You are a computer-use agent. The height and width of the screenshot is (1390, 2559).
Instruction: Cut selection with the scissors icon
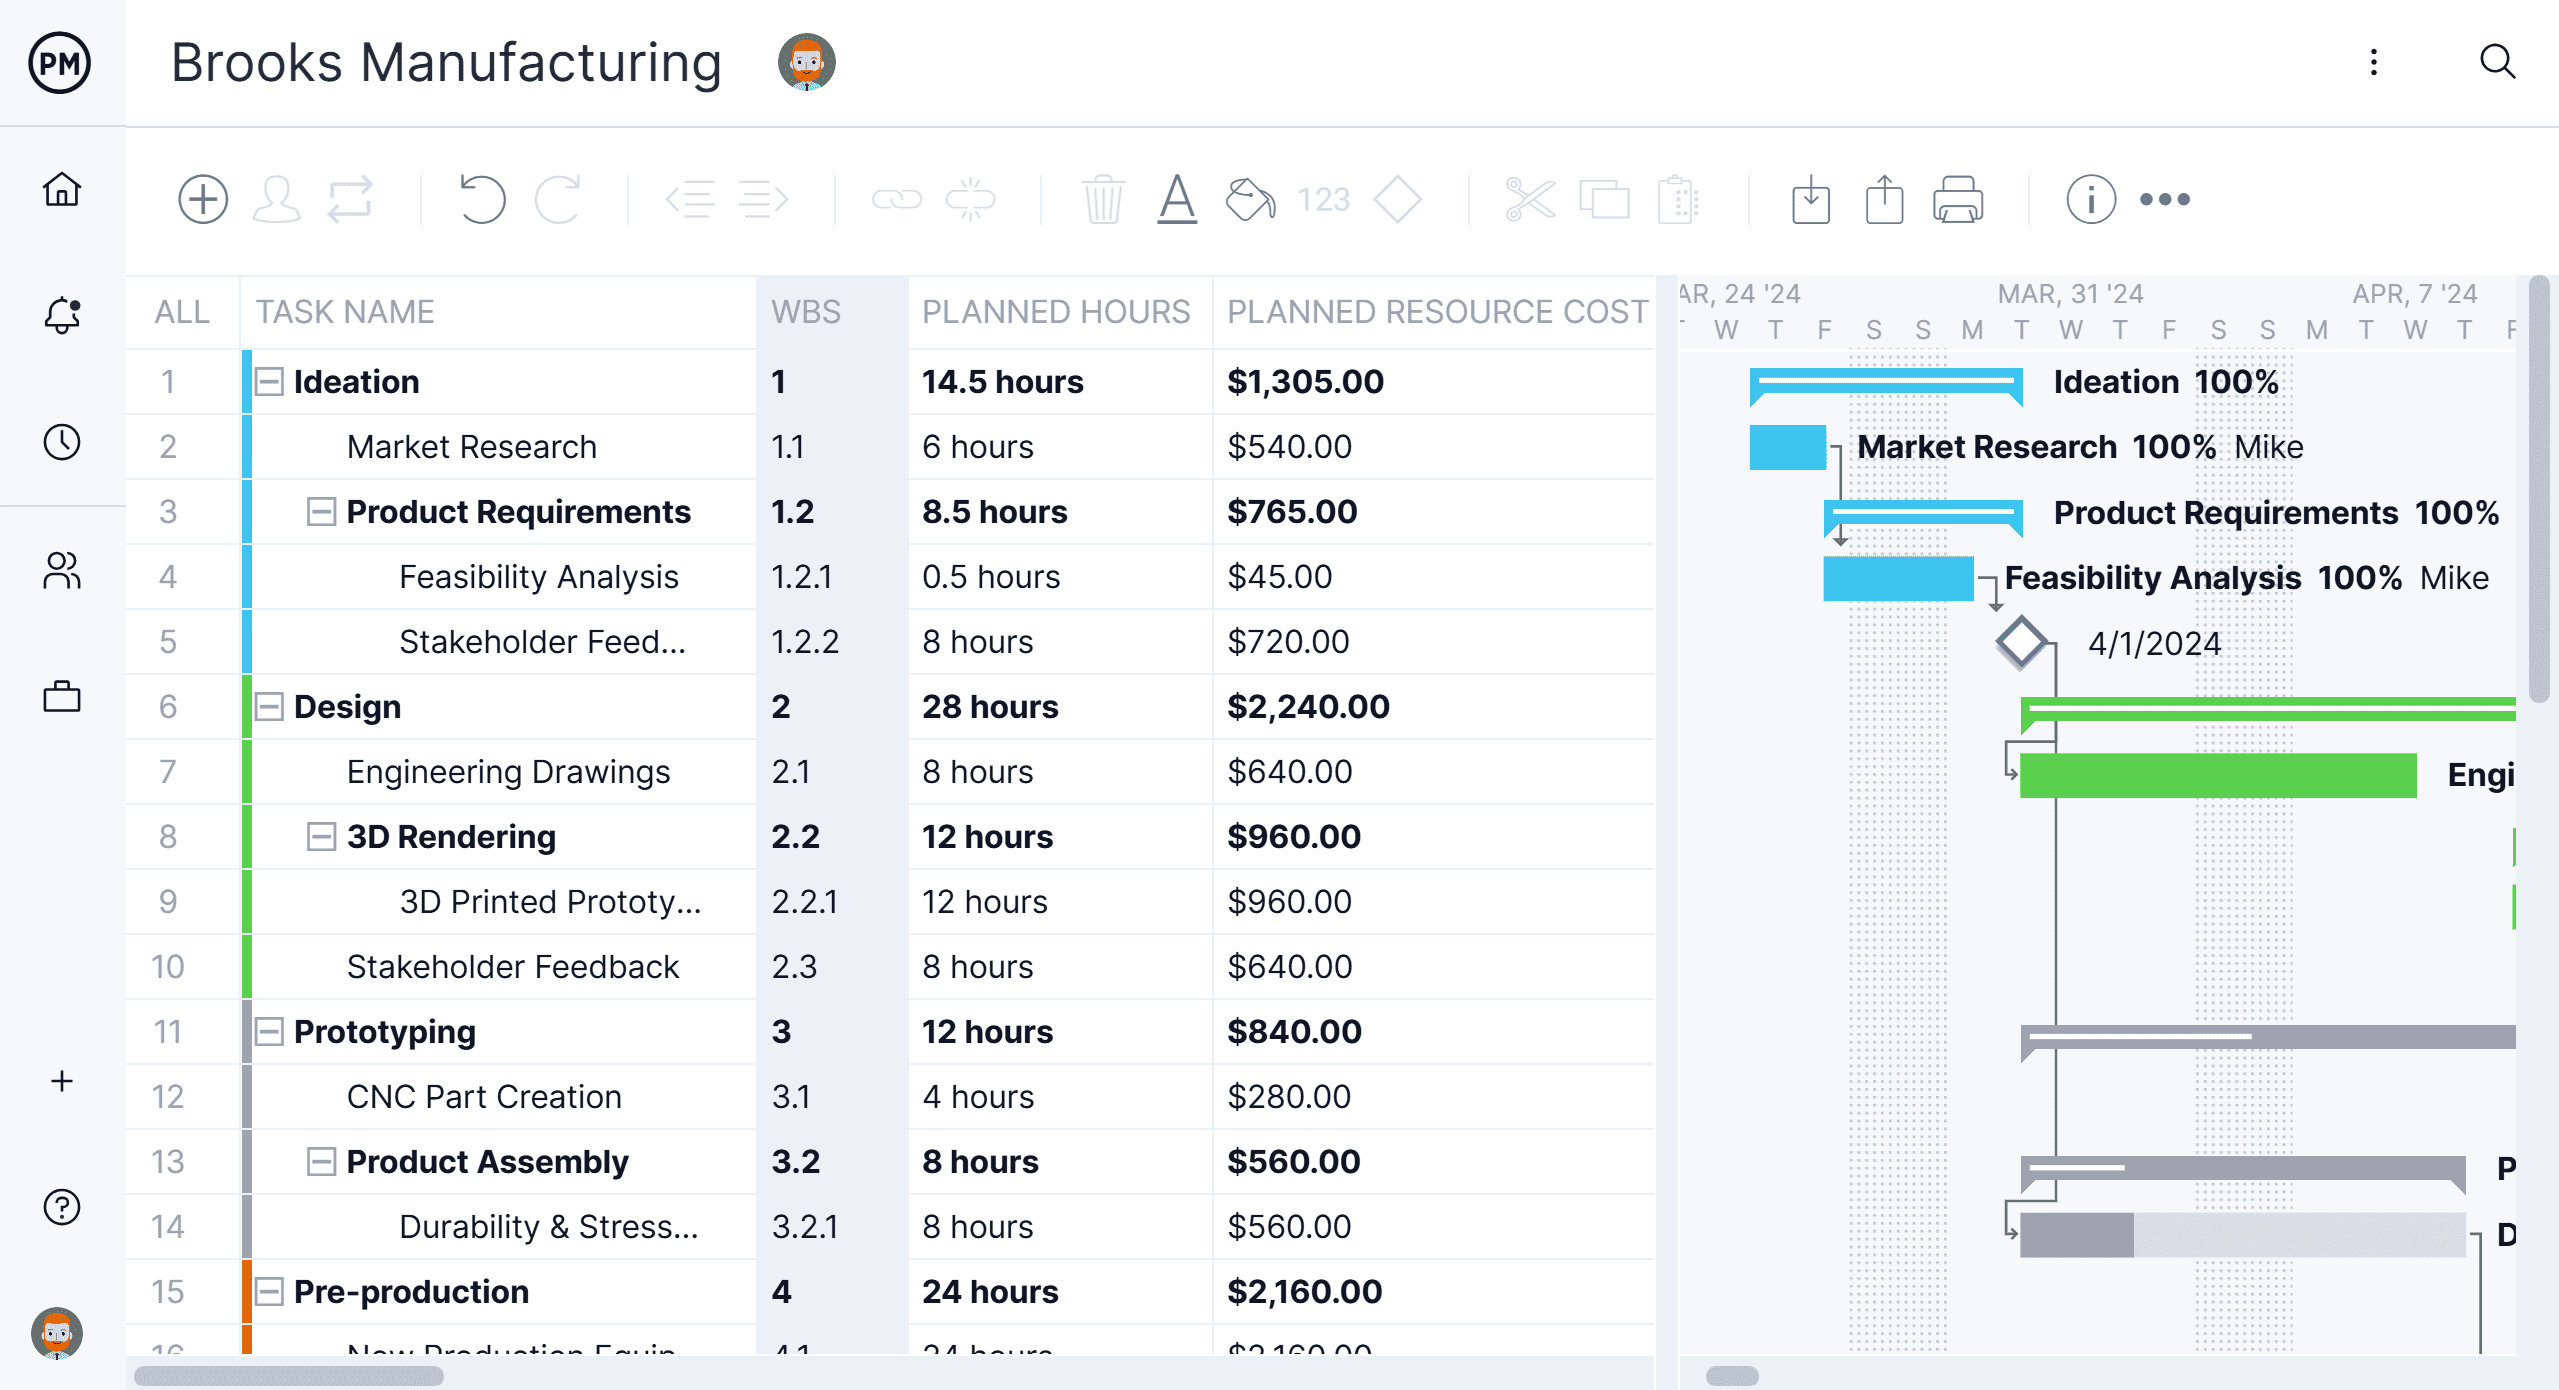coord(1530,198)
